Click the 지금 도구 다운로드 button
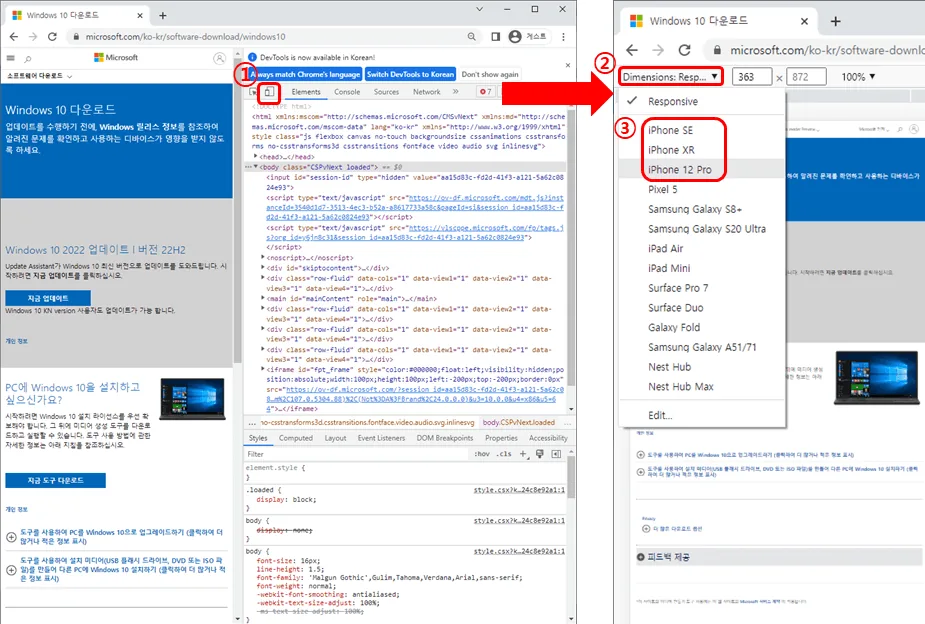Screen dimensions: 925x624 (x=55, y=480)
